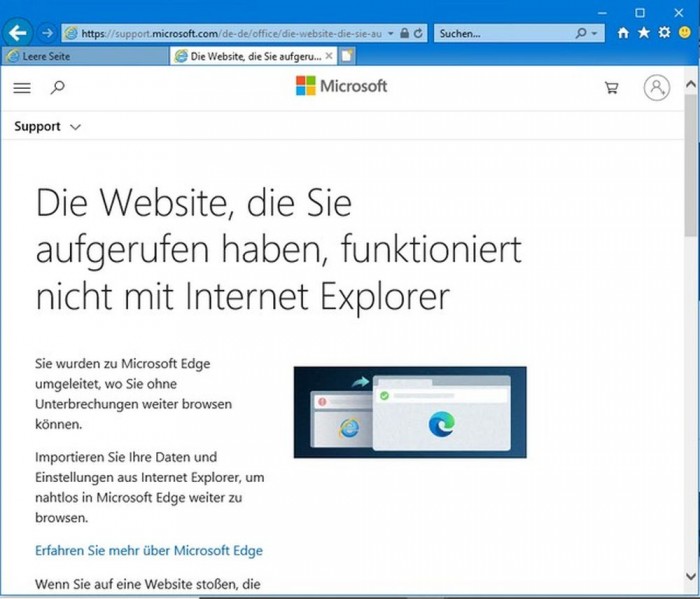This screenshot has width=700, height=599.
Task: Click the text Wenn Sie auf eine Website stoßen
Action: (147, 584)
